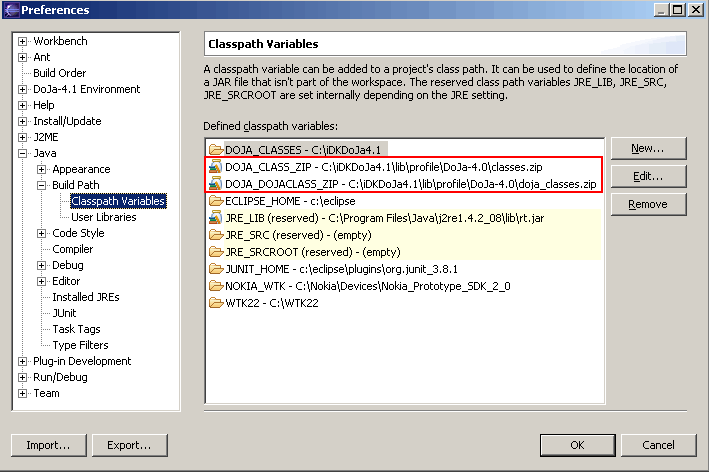
Task: Click New... to add a classpath variable
Action: 648,148
